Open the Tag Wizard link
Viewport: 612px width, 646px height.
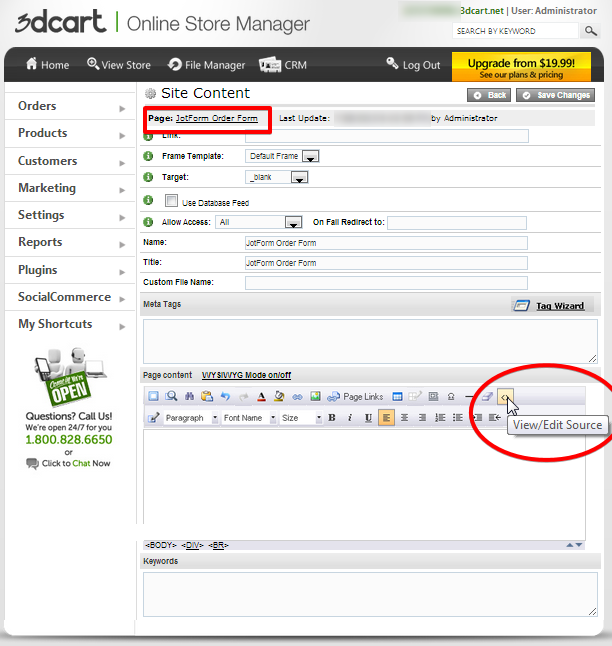click(x=558, y=305)
